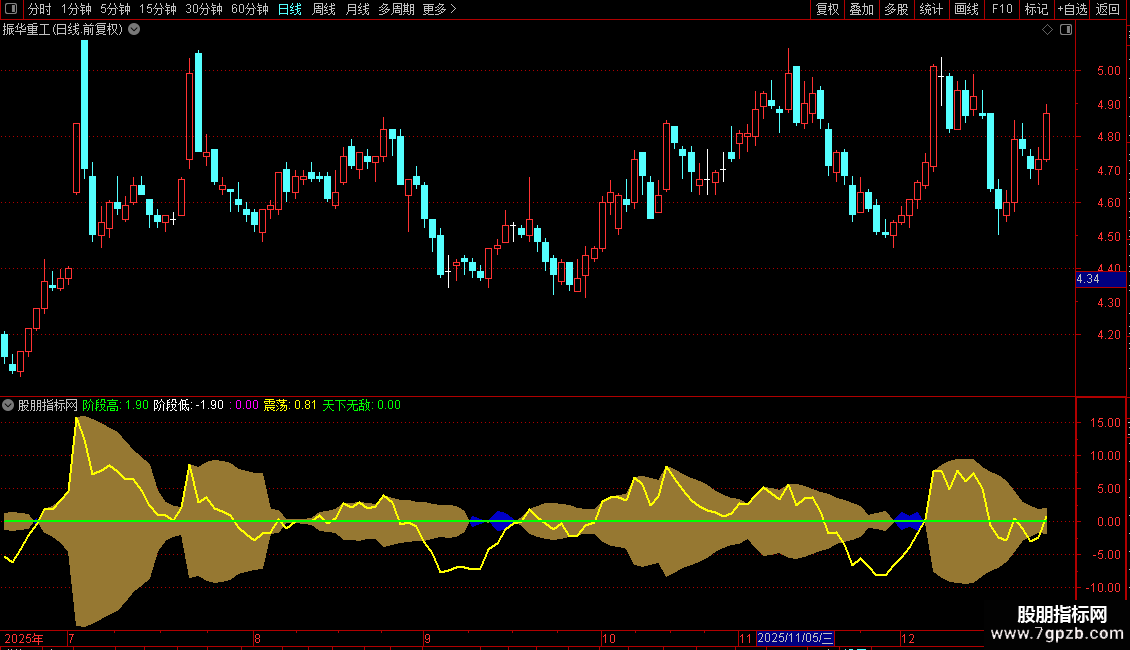The image size is (1130, 650).
Task: Click the 天下无敌: 0.00 indicator value
Action: coord(361,405)
